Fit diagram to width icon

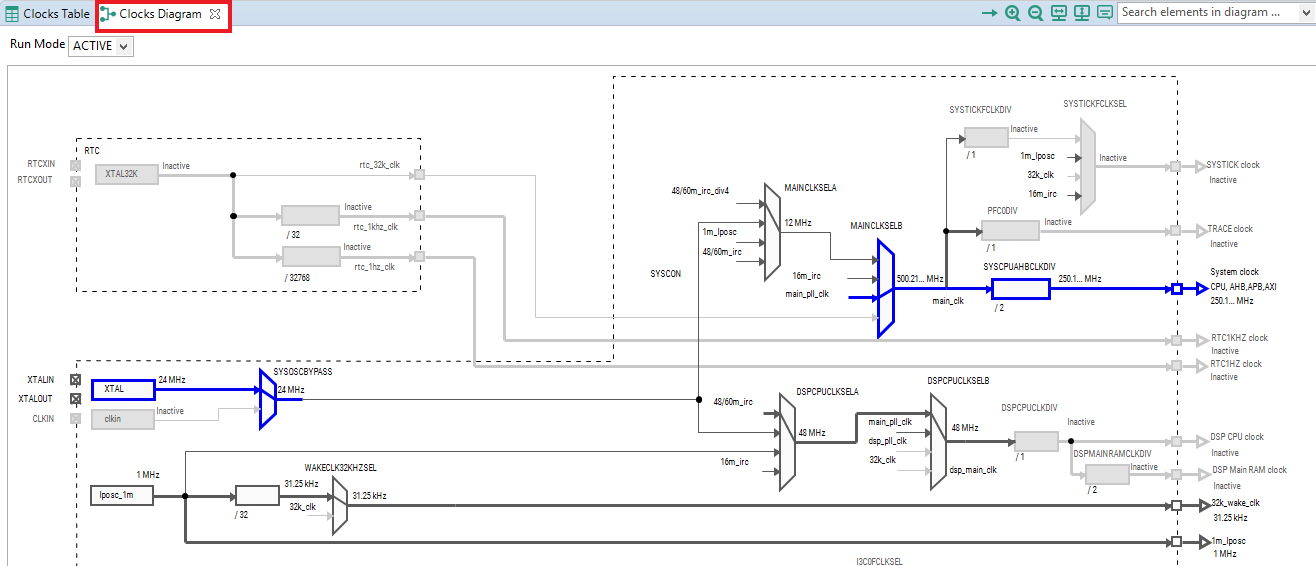tap(1059, 13)
